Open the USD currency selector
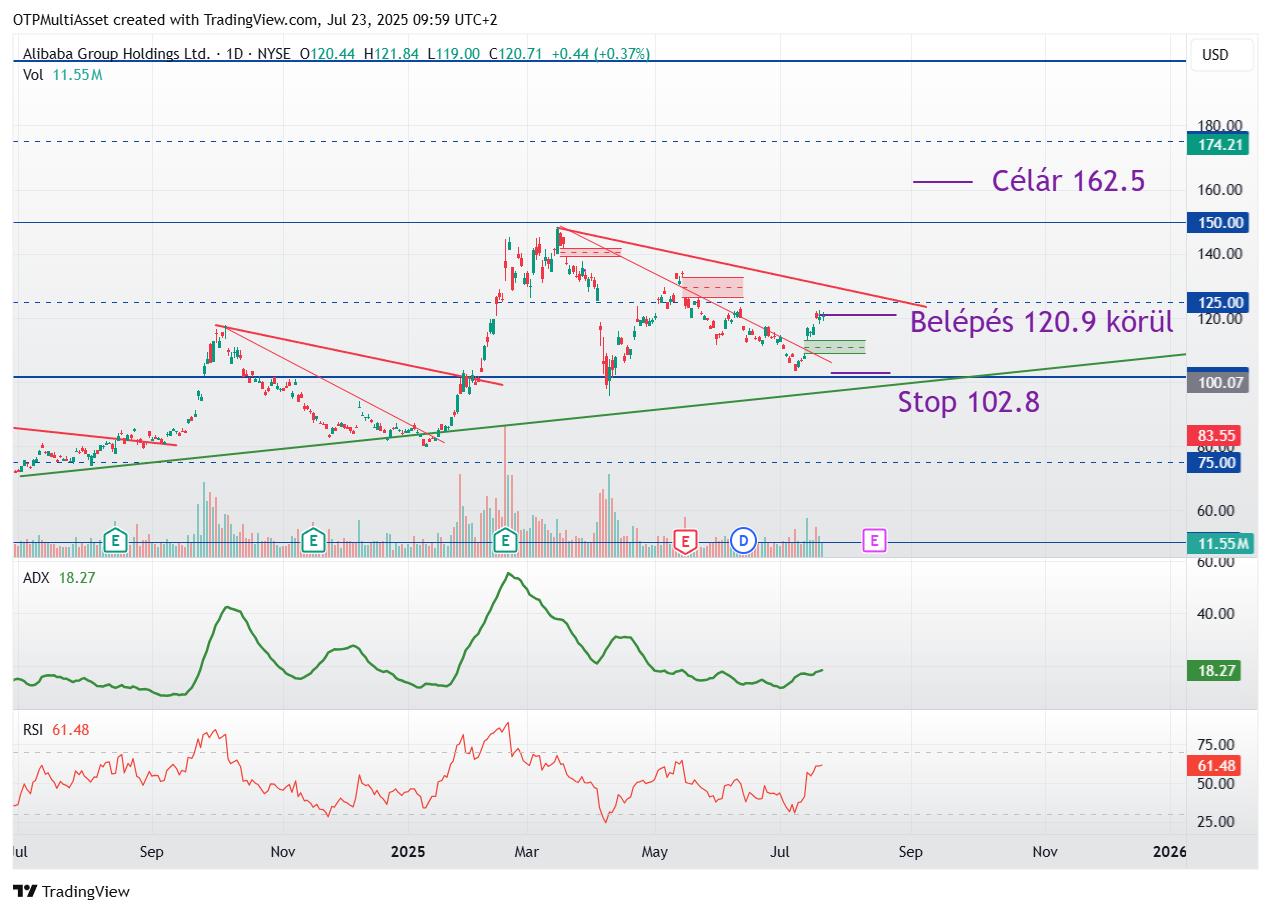Image resolution: width=1271 pixels, height=913 pixels. click(1214, 55)
